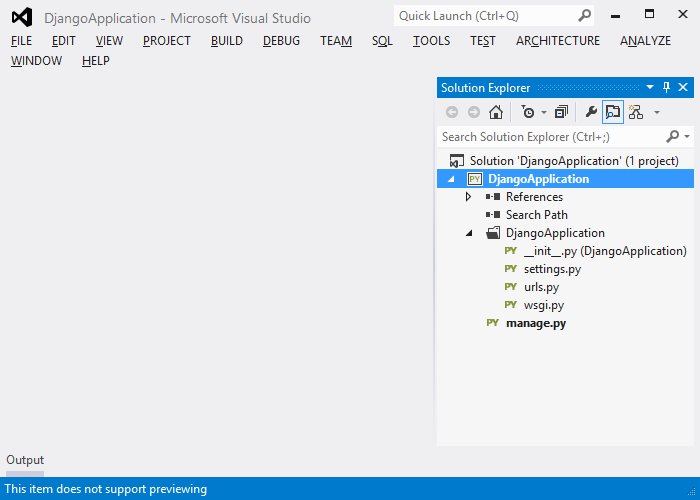700x500 pixels.
Task: Open the HELP menu
Action: point(96,60)
